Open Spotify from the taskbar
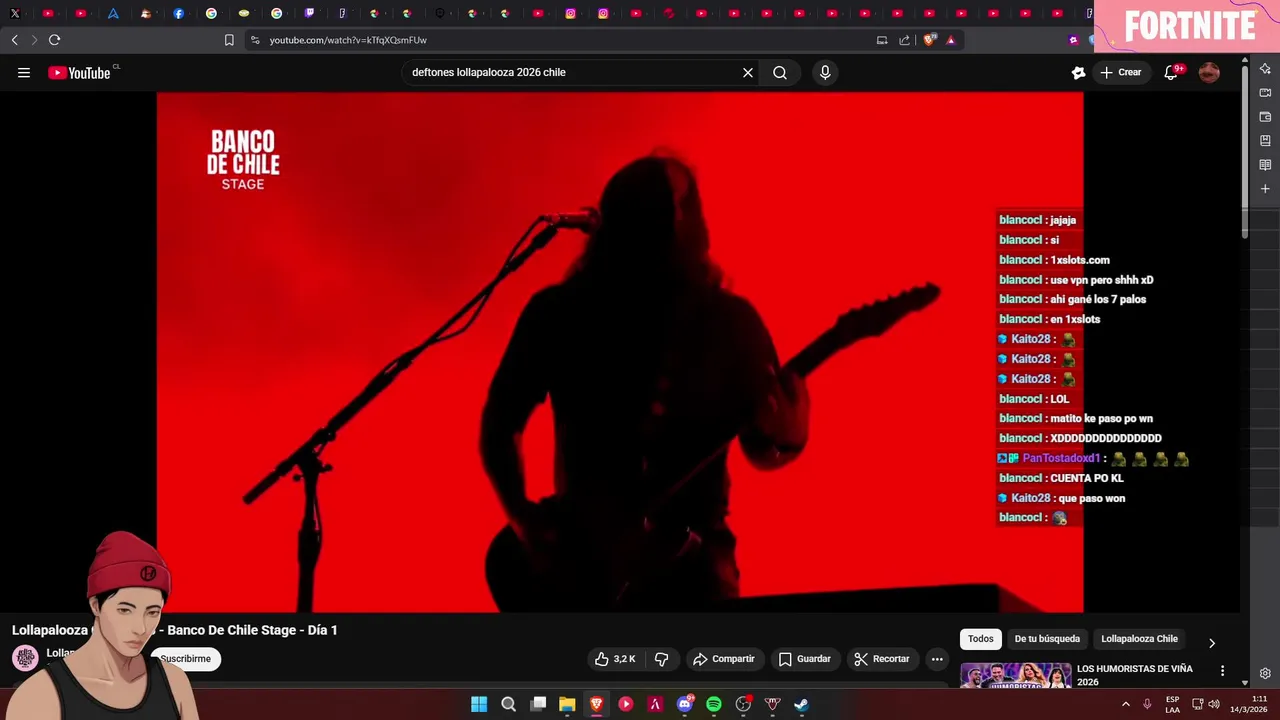The height and width of the screenshot is (720, 1280). tap(714, 704)
